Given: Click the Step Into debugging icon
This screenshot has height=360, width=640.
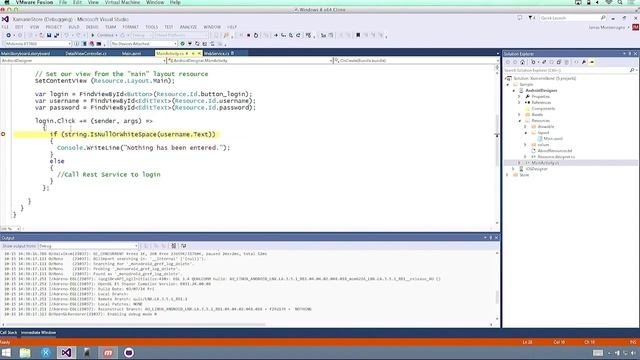Looking at the screenshot, I should (283, 36).
